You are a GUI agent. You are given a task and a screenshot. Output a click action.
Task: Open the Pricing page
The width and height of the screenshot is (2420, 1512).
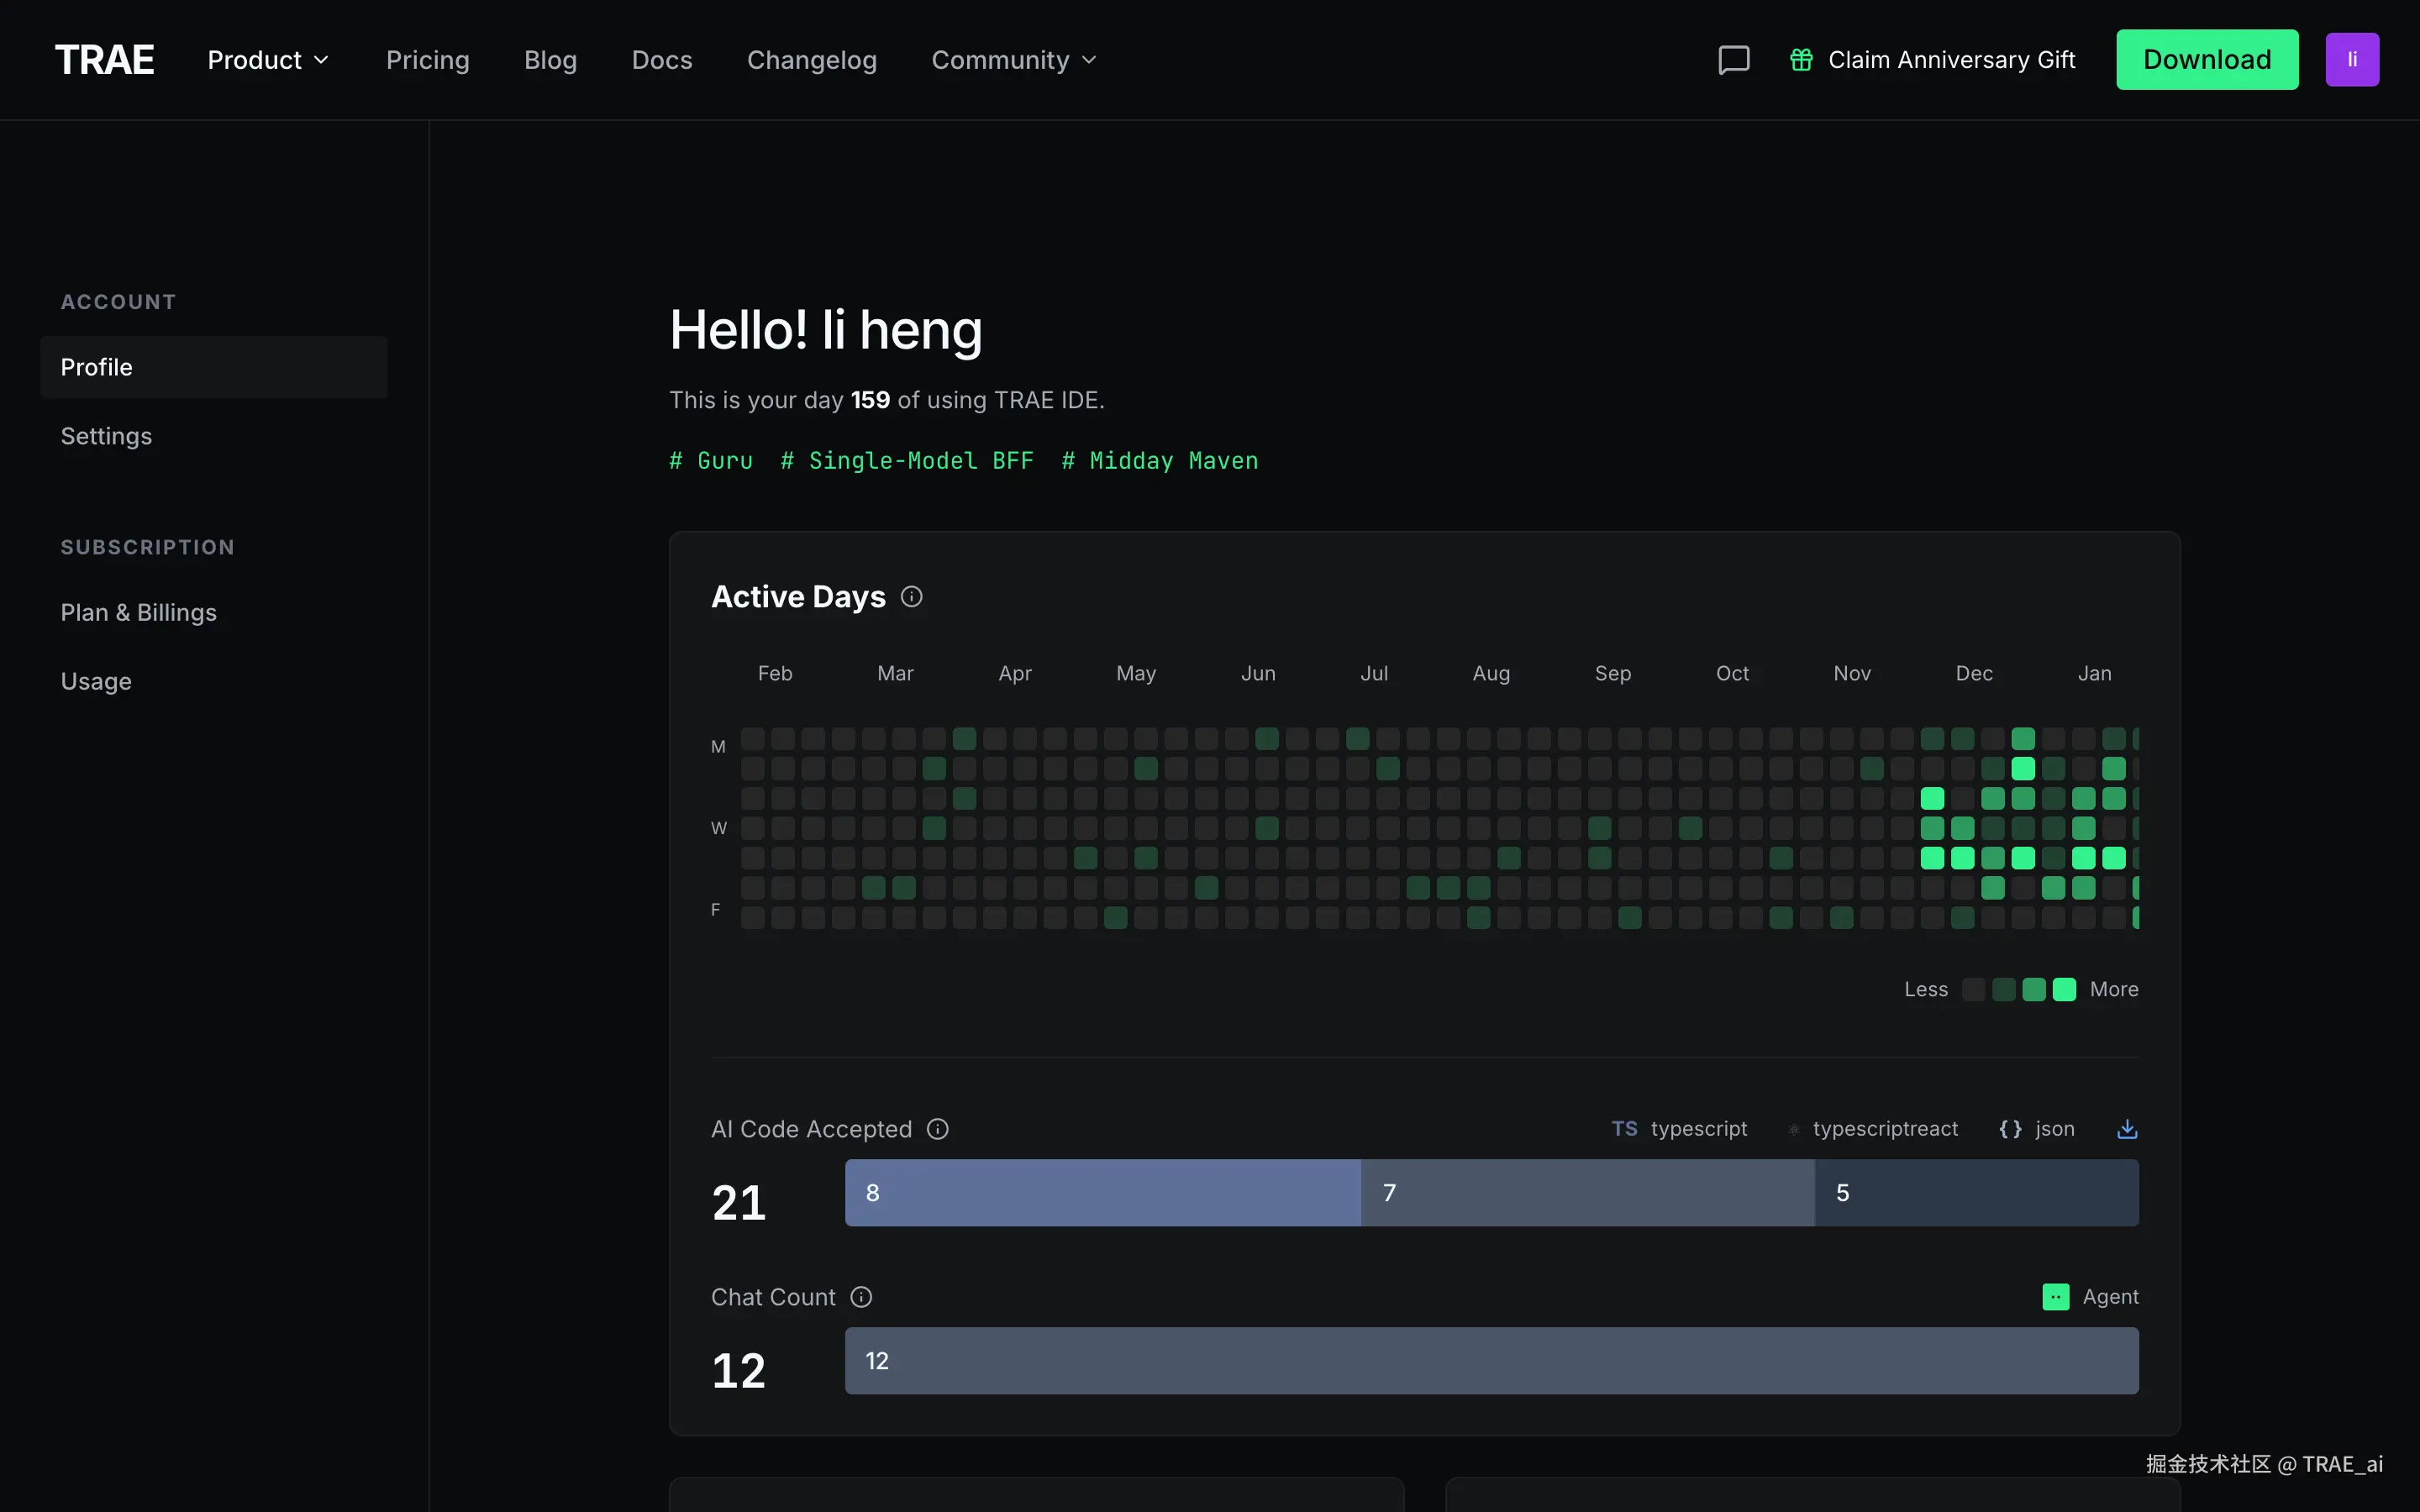pyautogui.click(x=427, y=60)
